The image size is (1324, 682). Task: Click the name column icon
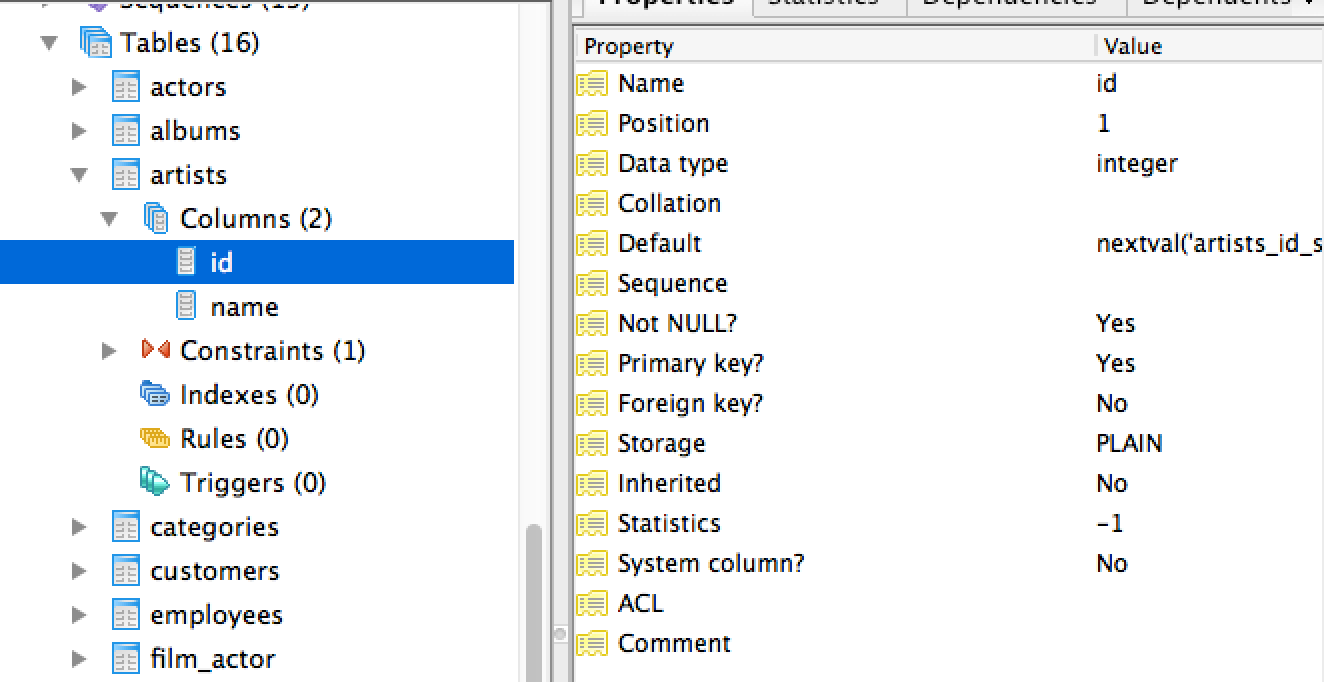(x=186, y=307)
